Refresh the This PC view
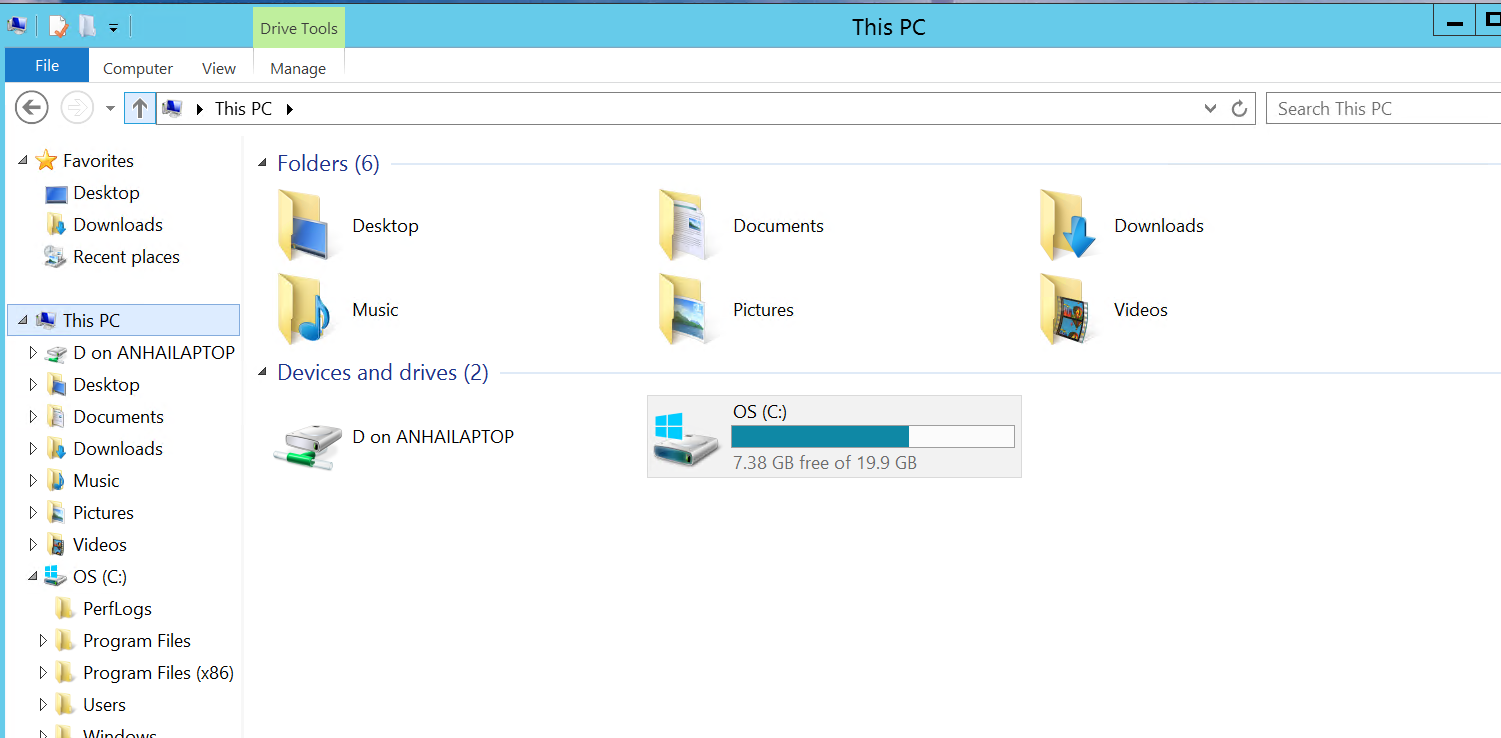The width and height of the screenshot is (1501, 738). pyautogui.click(x=1240, y=108)
